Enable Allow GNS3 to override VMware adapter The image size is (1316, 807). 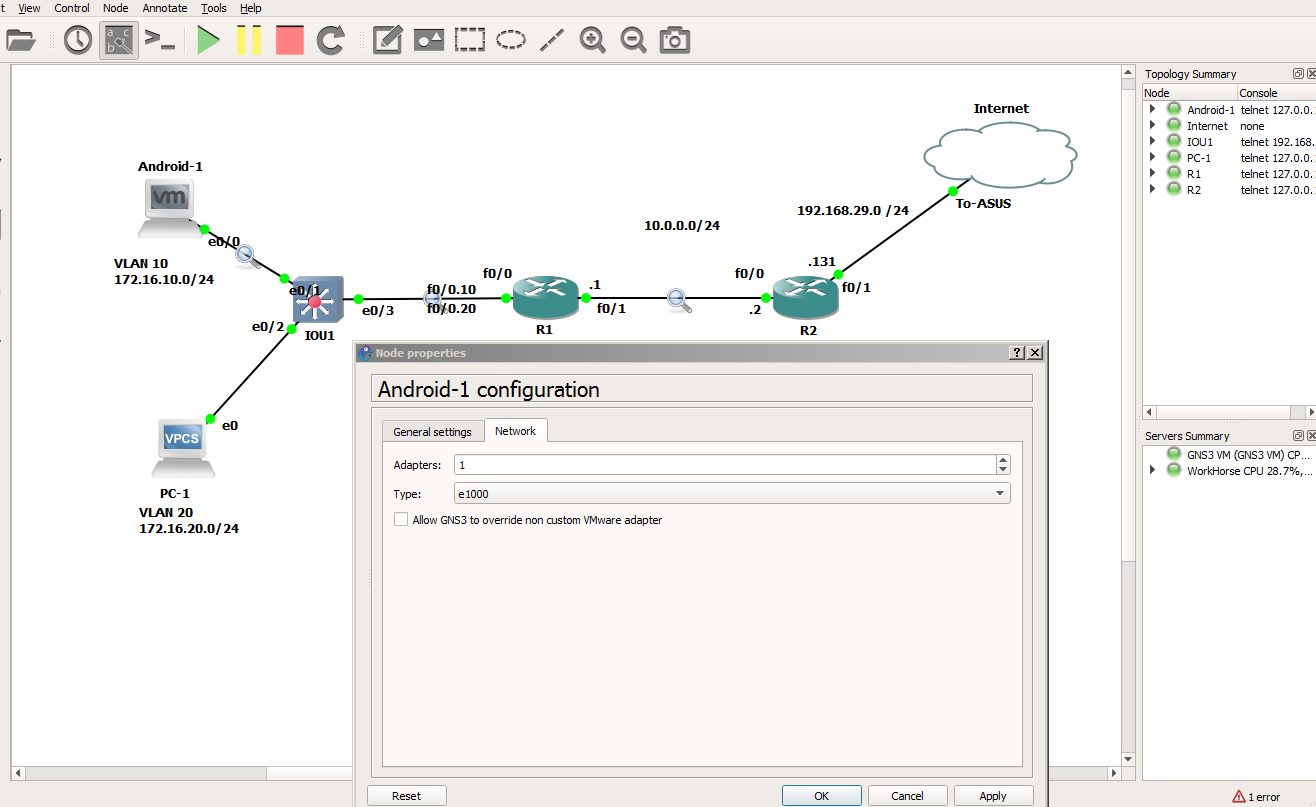pyautogui.click(x=401, y=520)
